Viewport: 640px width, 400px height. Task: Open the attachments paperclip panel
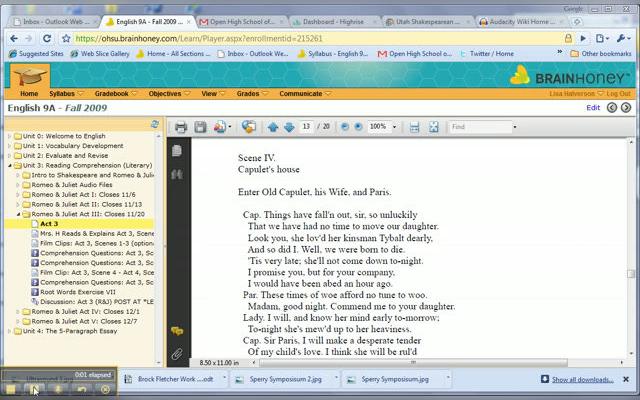pyautogui.click(x=177, y=354)
